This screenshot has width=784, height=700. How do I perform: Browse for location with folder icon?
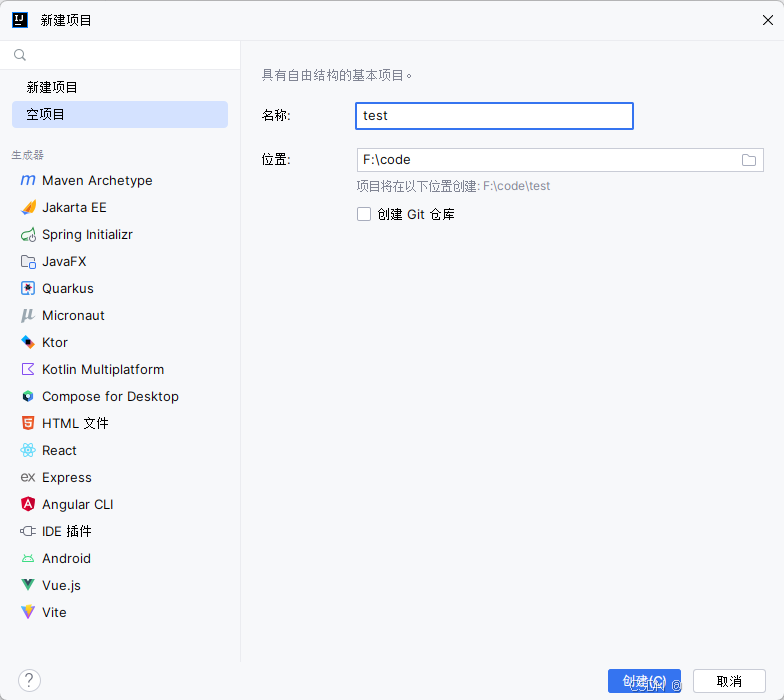pos(748,160)
